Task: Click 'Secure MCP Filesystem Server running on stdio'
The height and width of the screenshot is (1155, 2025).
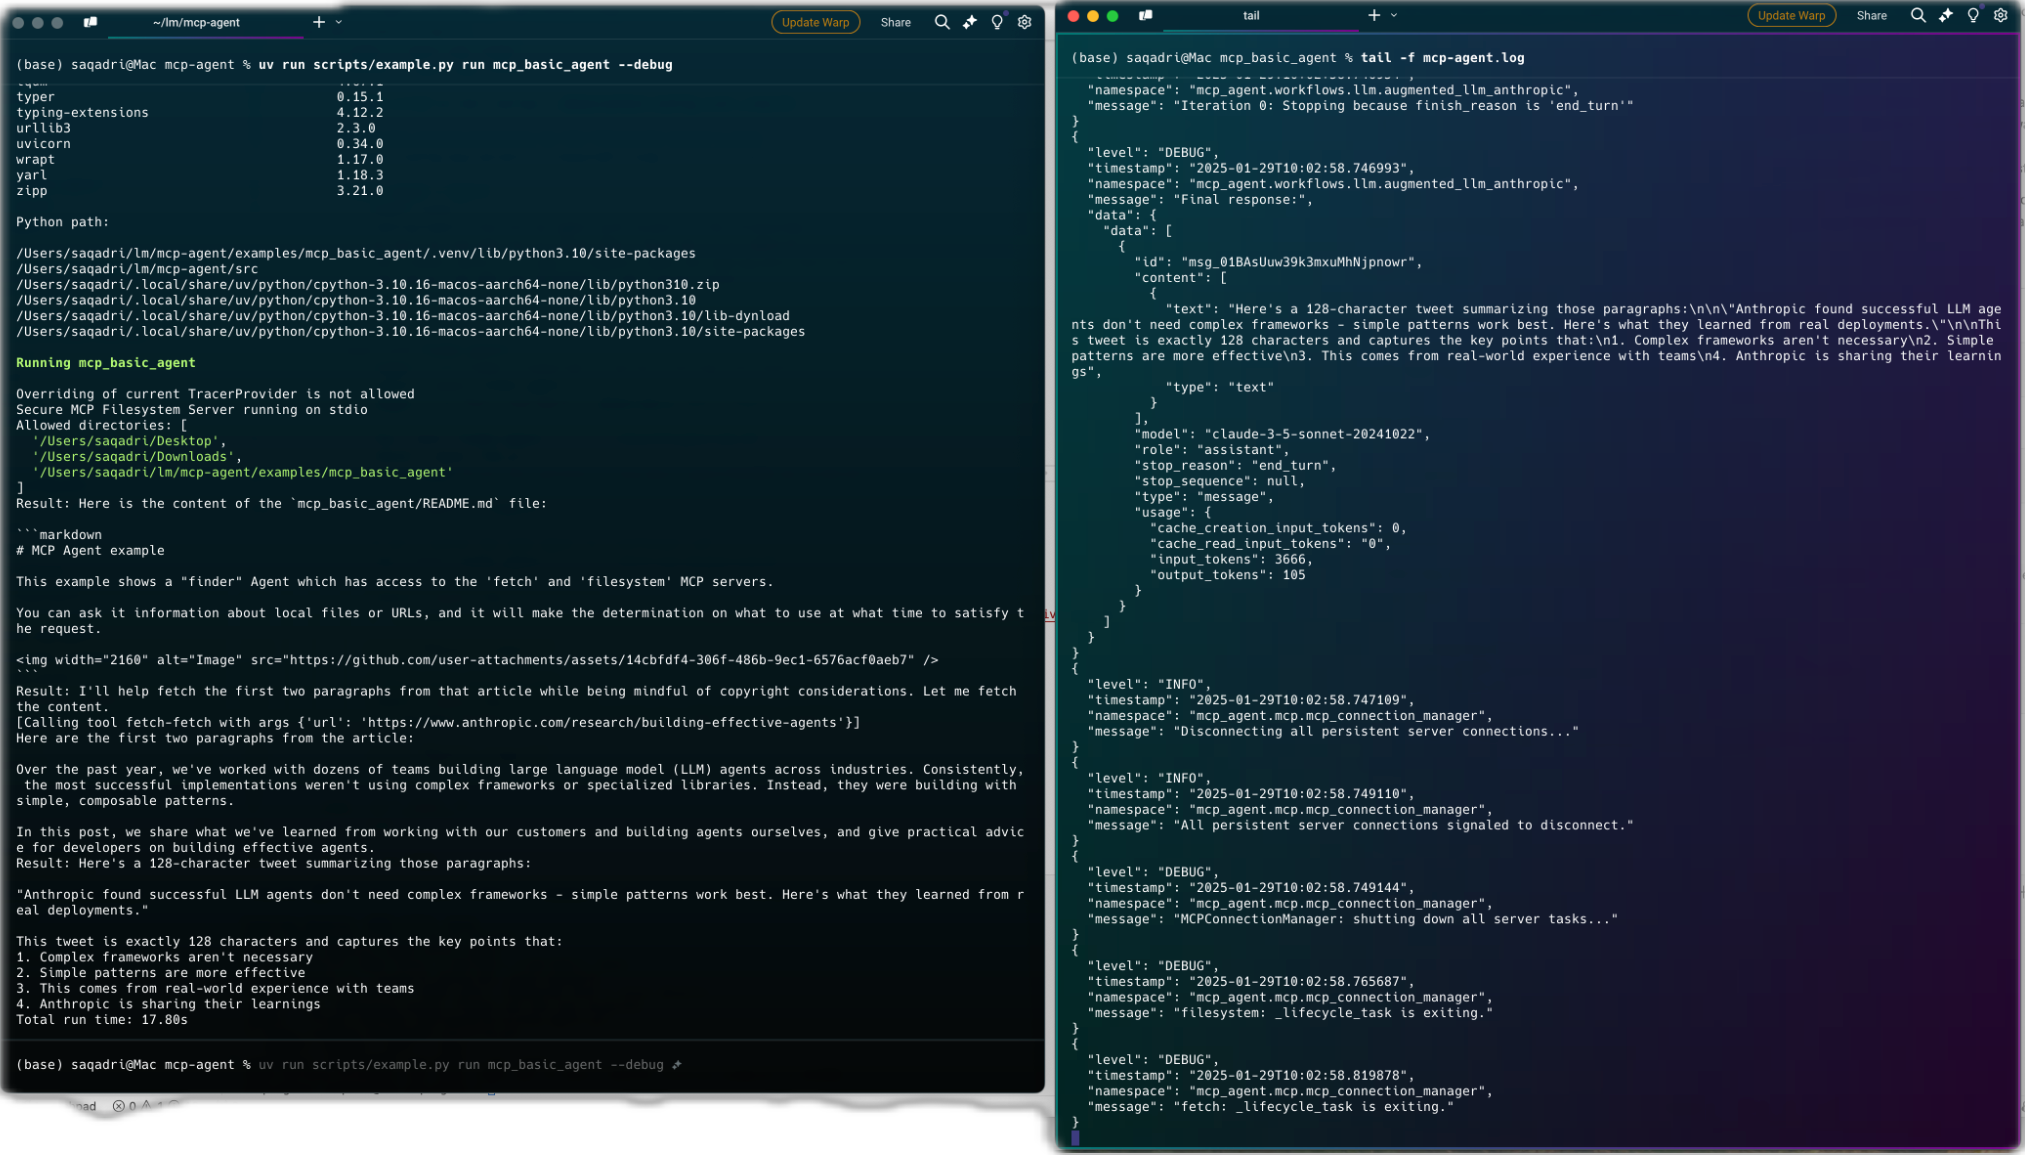Action: (192, 410)
